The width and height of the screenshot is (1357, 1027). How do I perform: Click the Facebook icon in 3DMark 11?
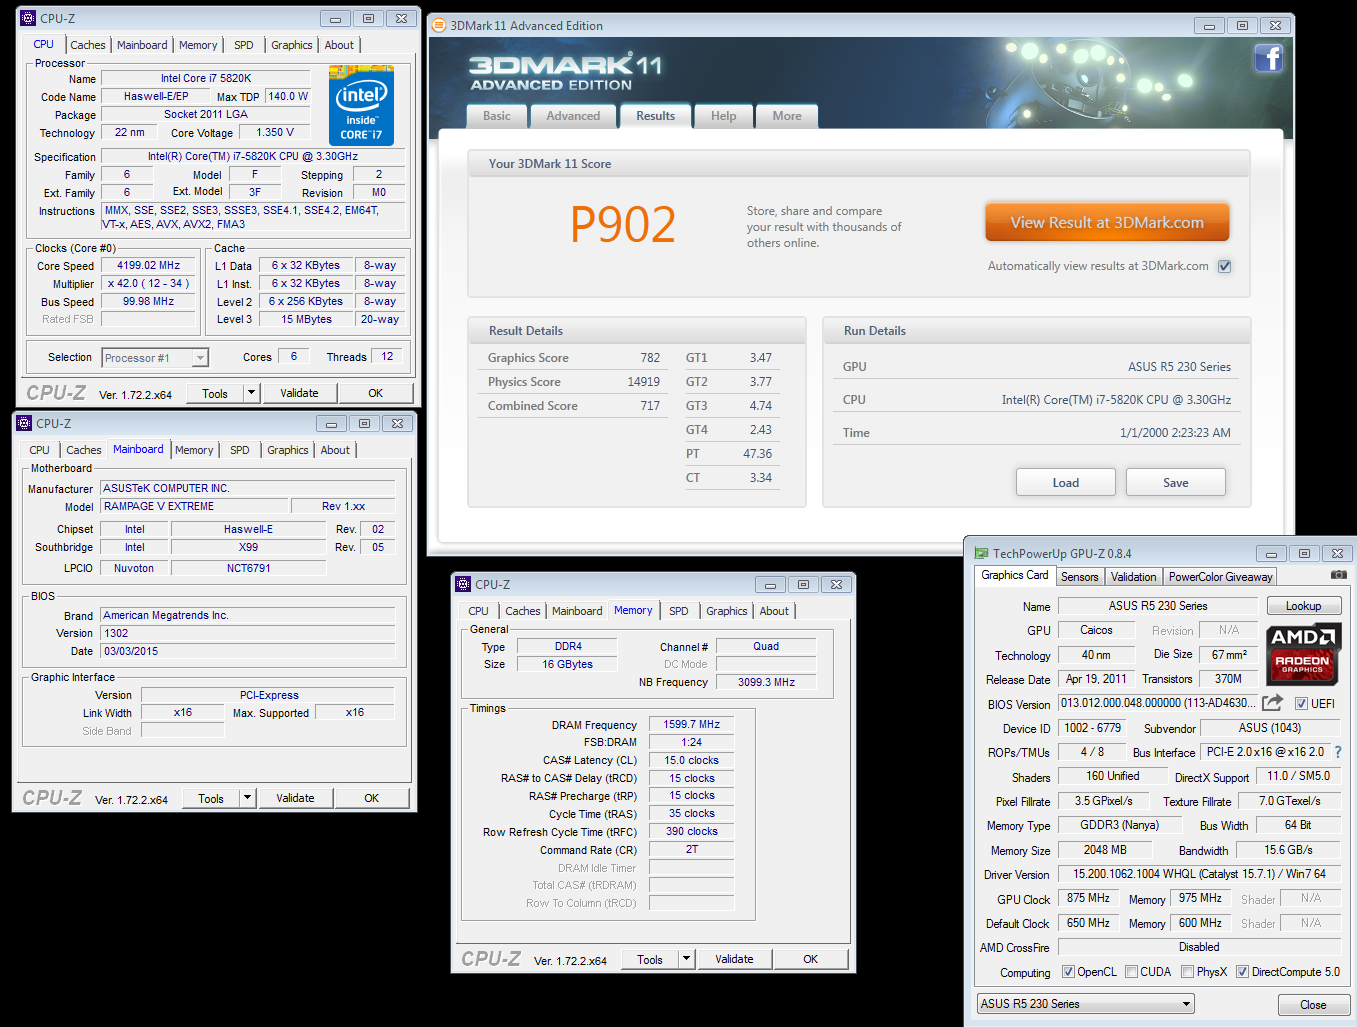pyautogui.click(x=1268, y=59)
